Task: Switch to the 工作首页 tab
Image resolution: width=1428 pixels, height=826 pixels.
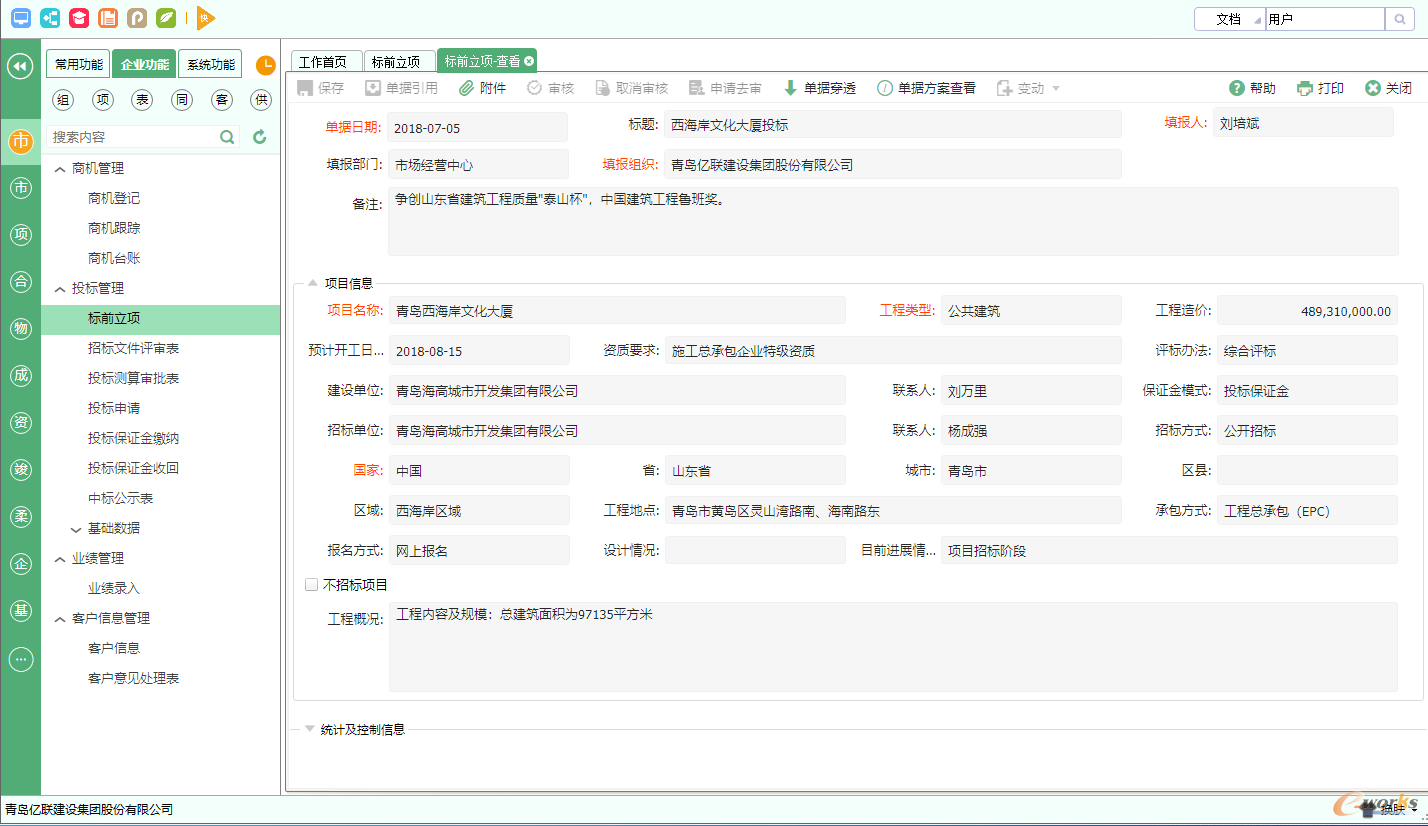Action: 325,61
